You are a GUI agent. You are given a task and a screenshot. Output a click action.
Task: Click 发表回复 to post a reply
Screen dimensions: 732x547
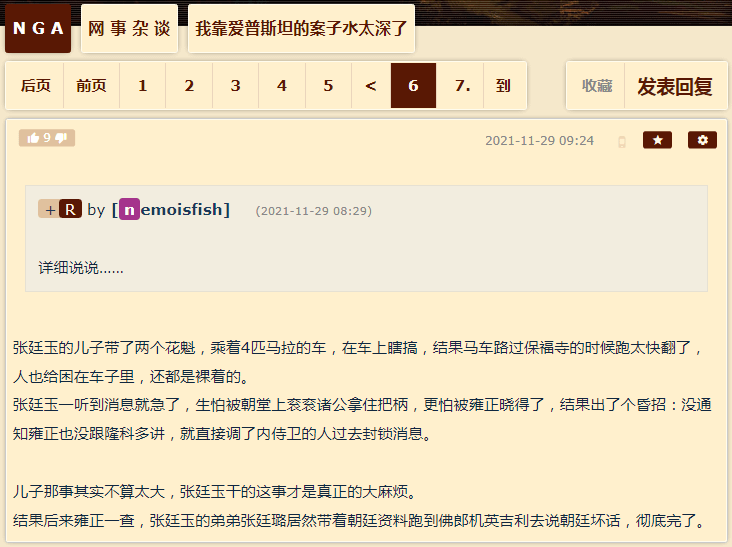point(675,86)
